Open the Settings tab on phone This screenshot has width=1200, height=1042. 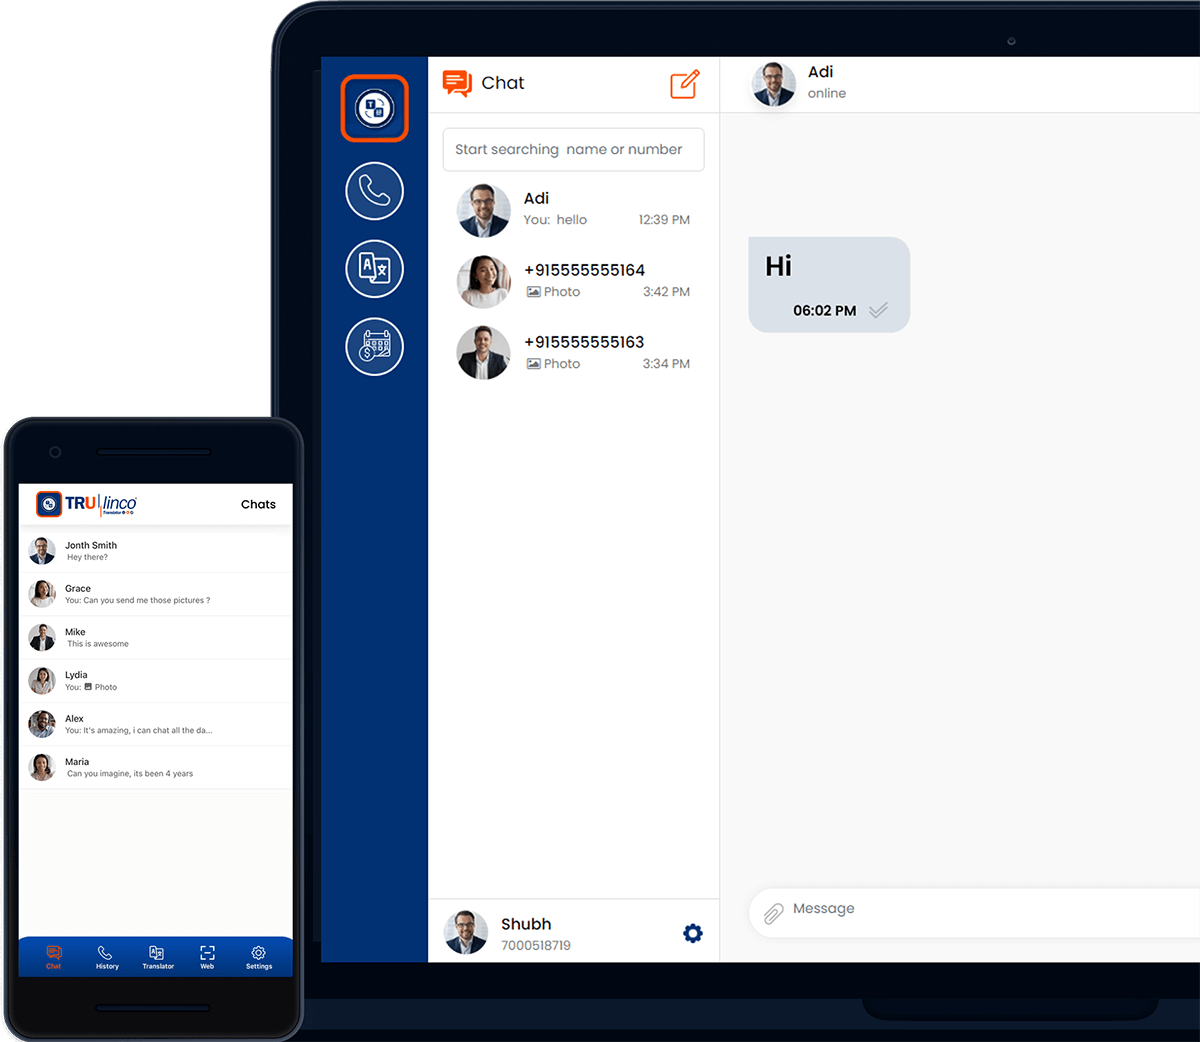pos(258,957)
